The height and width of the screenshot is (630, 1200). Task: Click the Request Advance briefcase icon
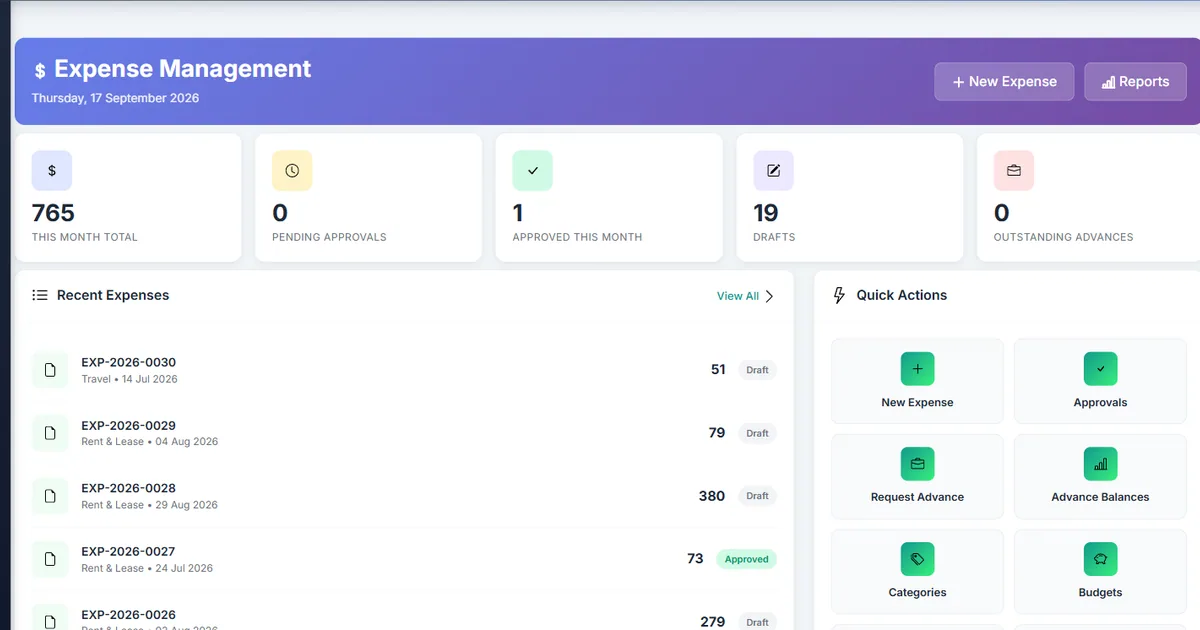pos(917,464)
